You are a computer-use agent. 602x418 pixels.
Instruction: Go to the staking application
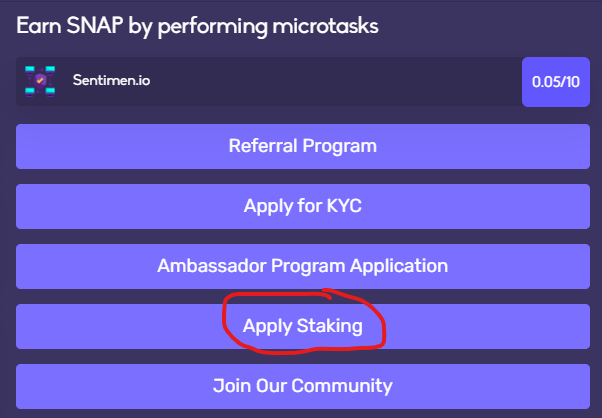[x=302, y=326]
